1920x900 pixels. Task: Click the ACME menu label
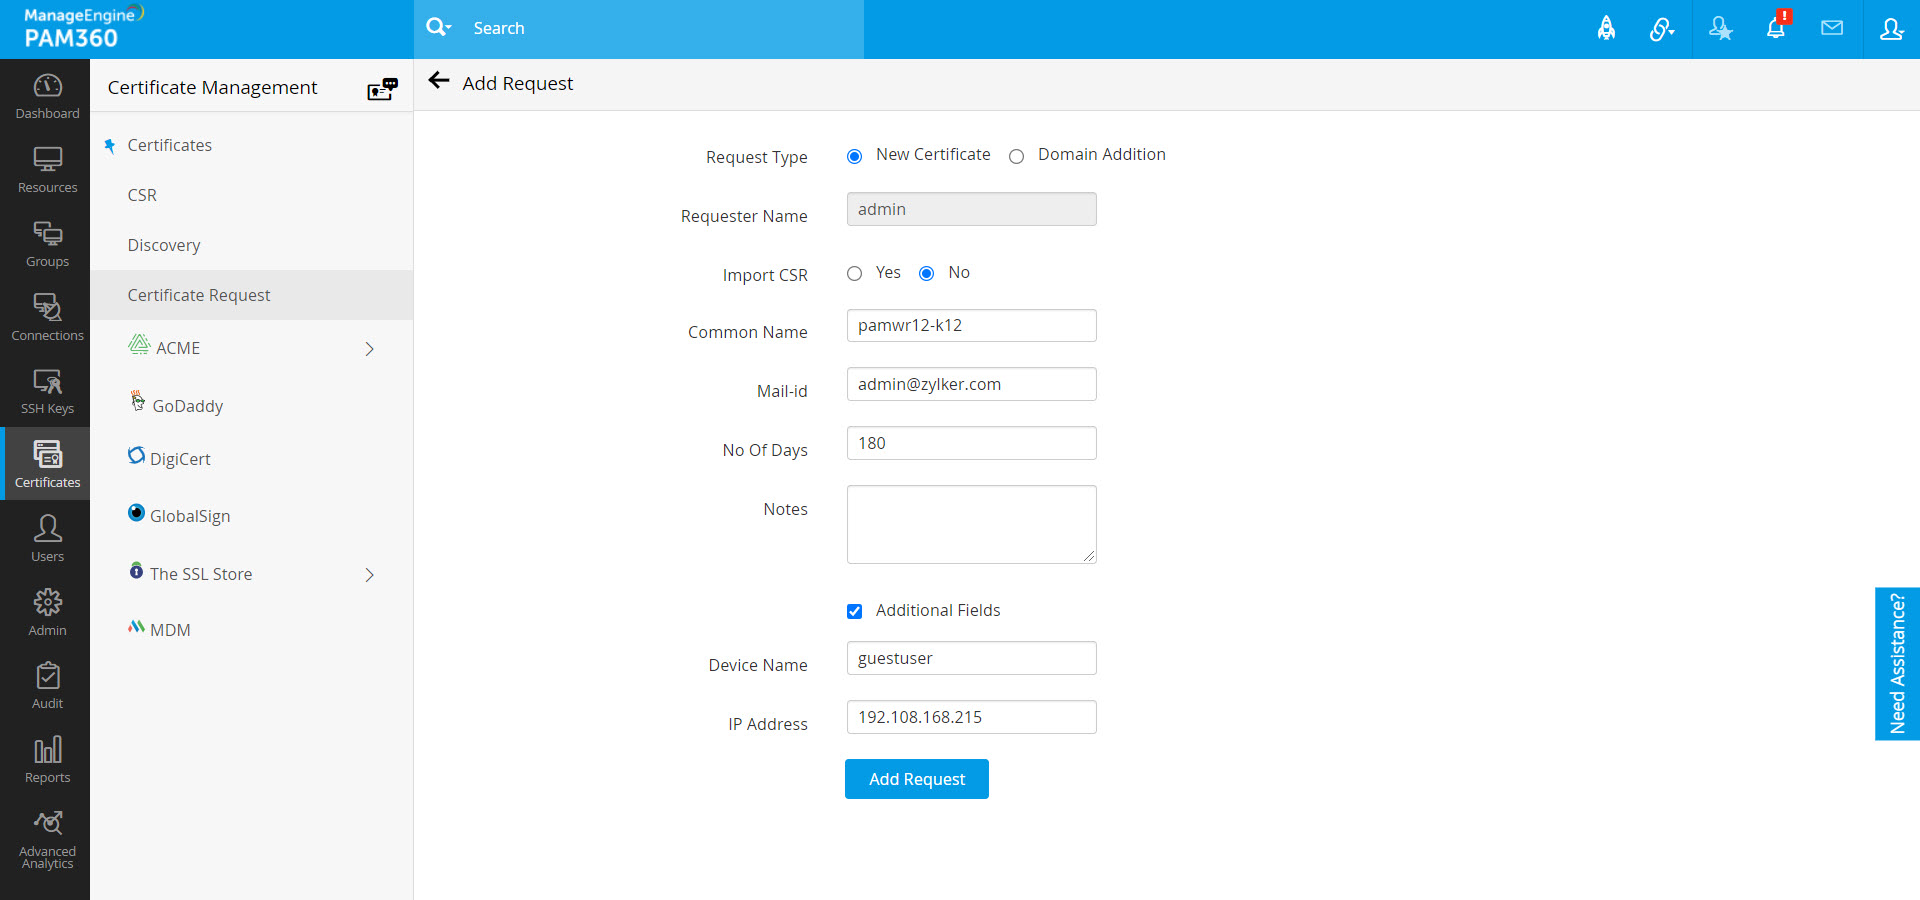pyautogui.click(x=178, y=348)
